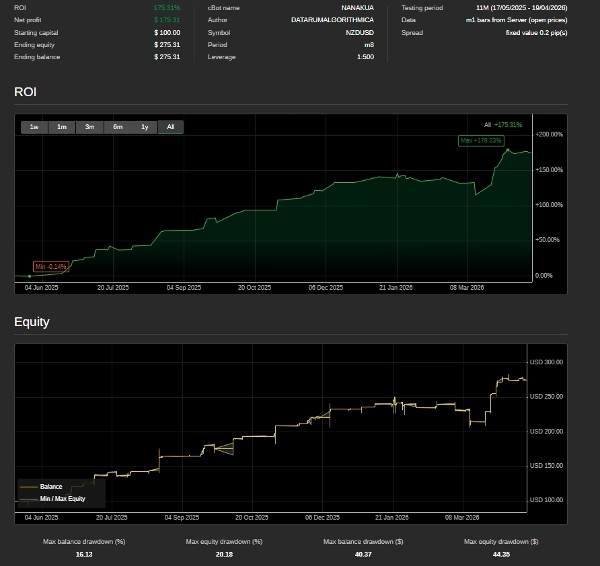Viewport: 600px width, 566px height.
Task: Toggle Min / Max Equity legend entry
Action: (62, 498)
